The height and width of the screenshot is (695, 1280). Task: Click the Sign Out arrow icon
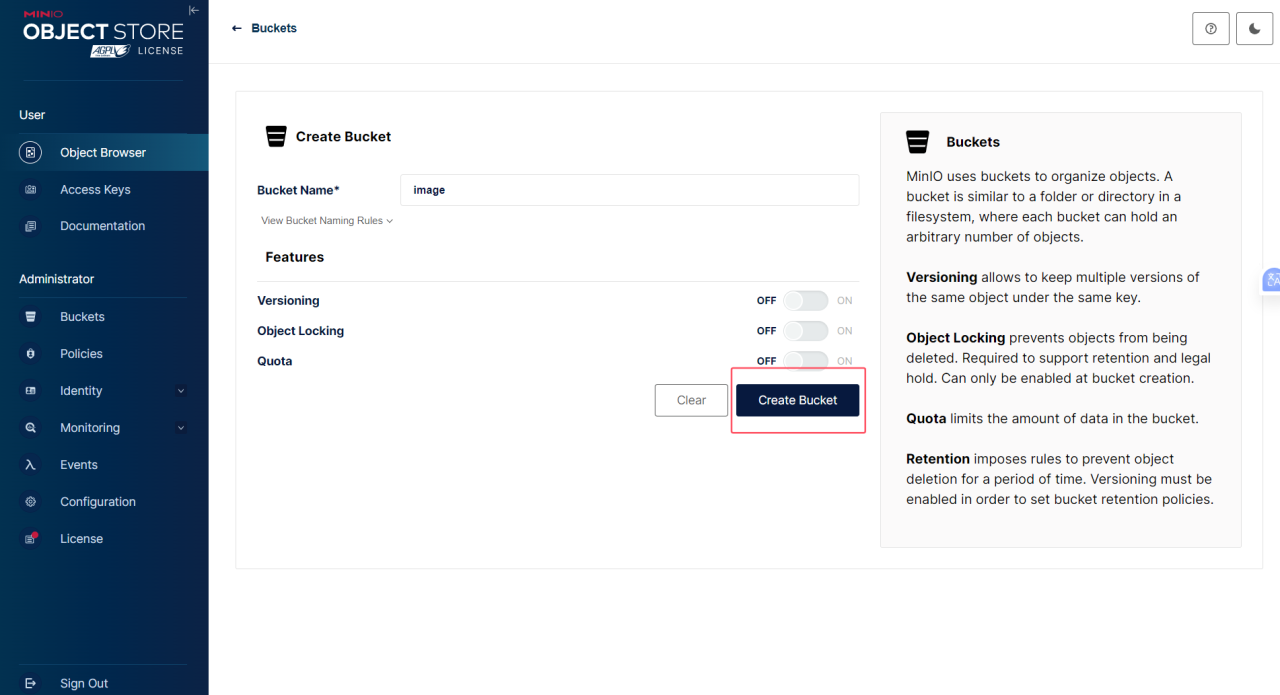[31, 683]
